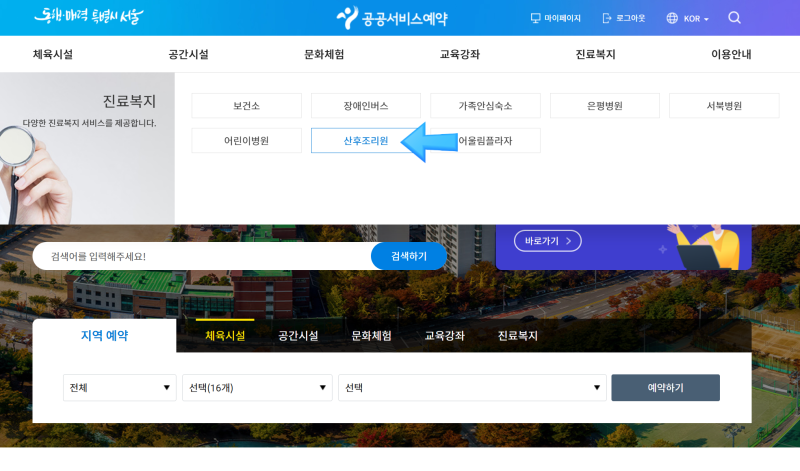Click the 진료복지 panel heading

pos(129,101)
